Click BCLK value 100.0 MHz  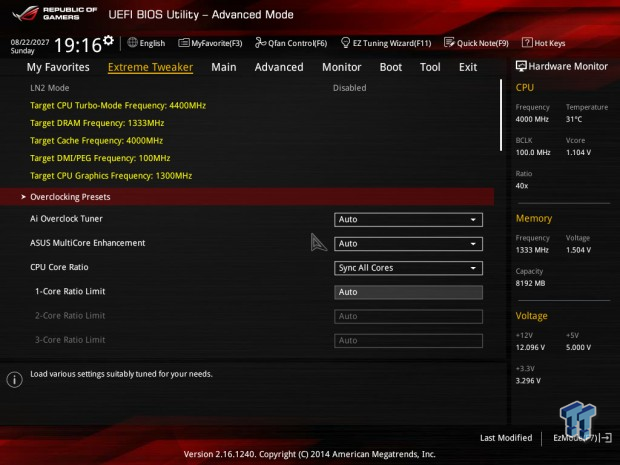point(533,152)
